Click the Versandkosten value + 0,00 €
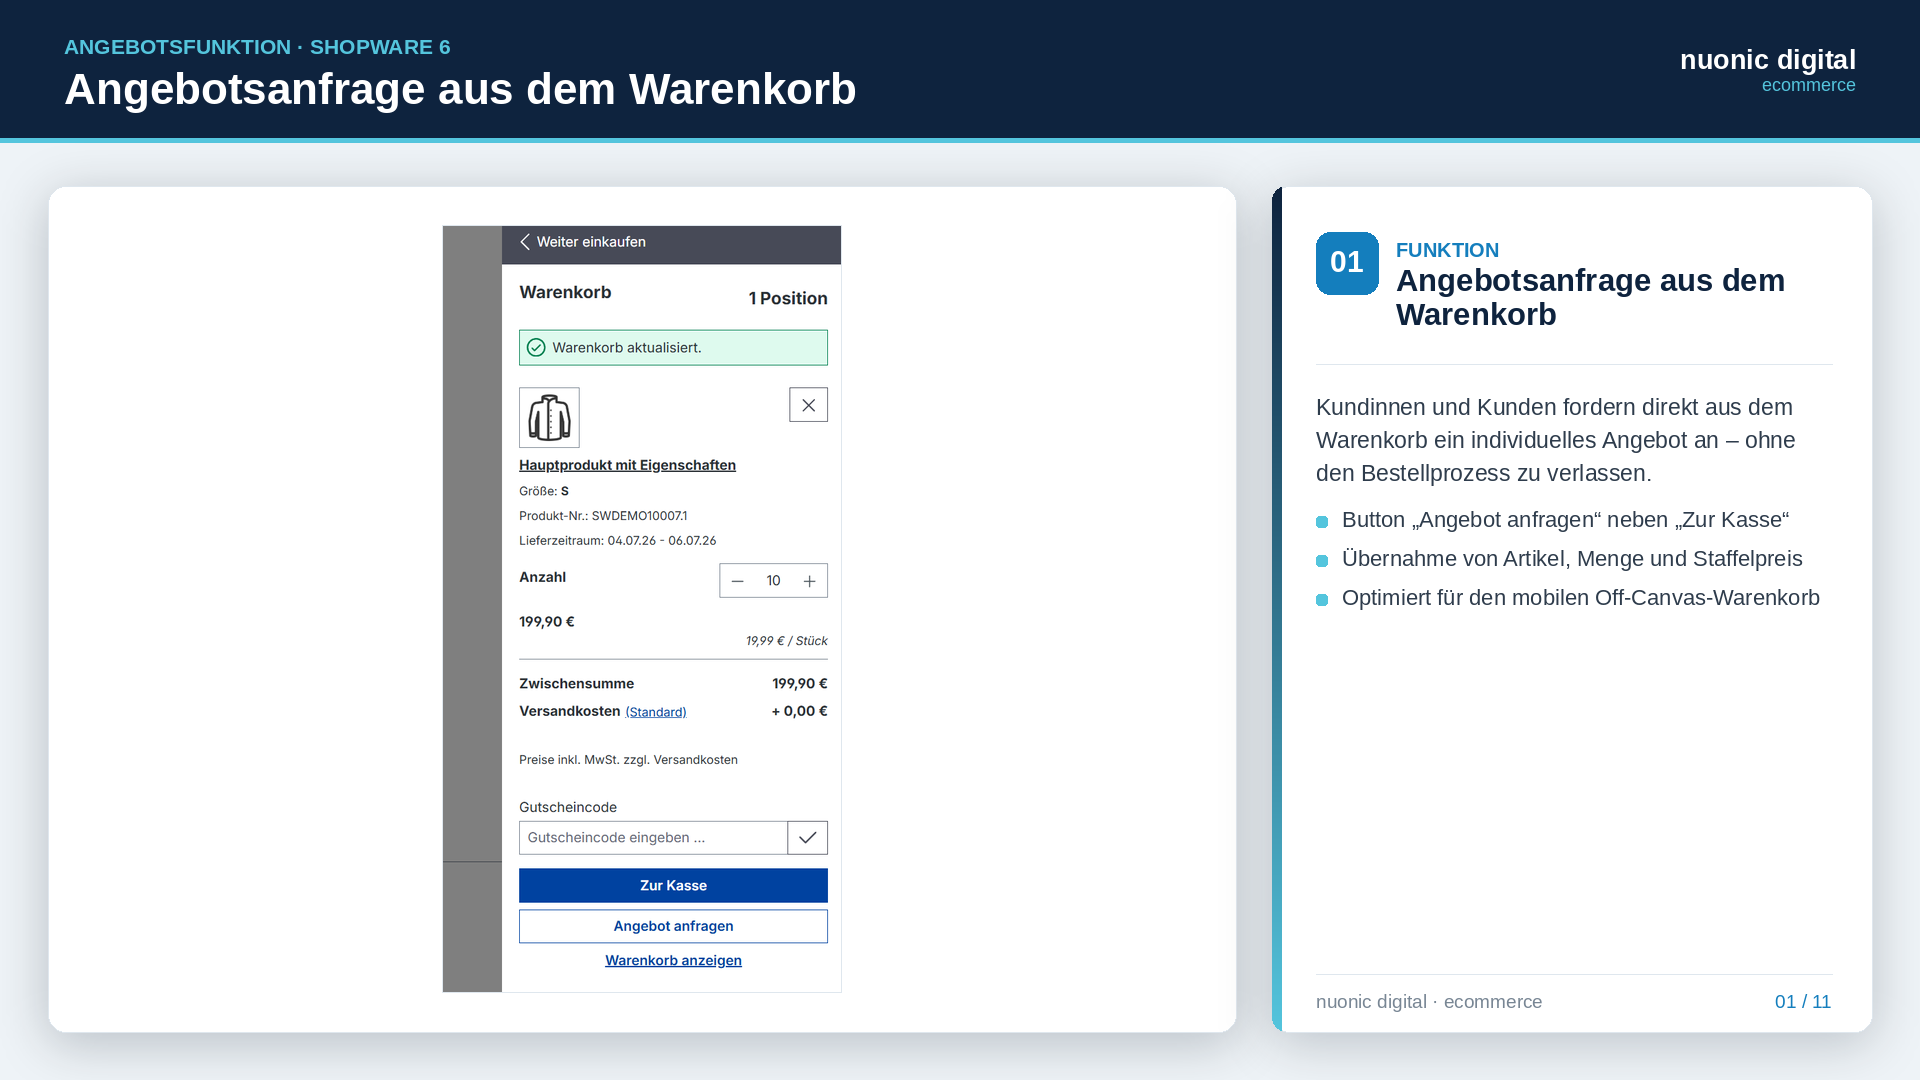The width and height of the screenshot is (1920, 1080). coord(799,712)
